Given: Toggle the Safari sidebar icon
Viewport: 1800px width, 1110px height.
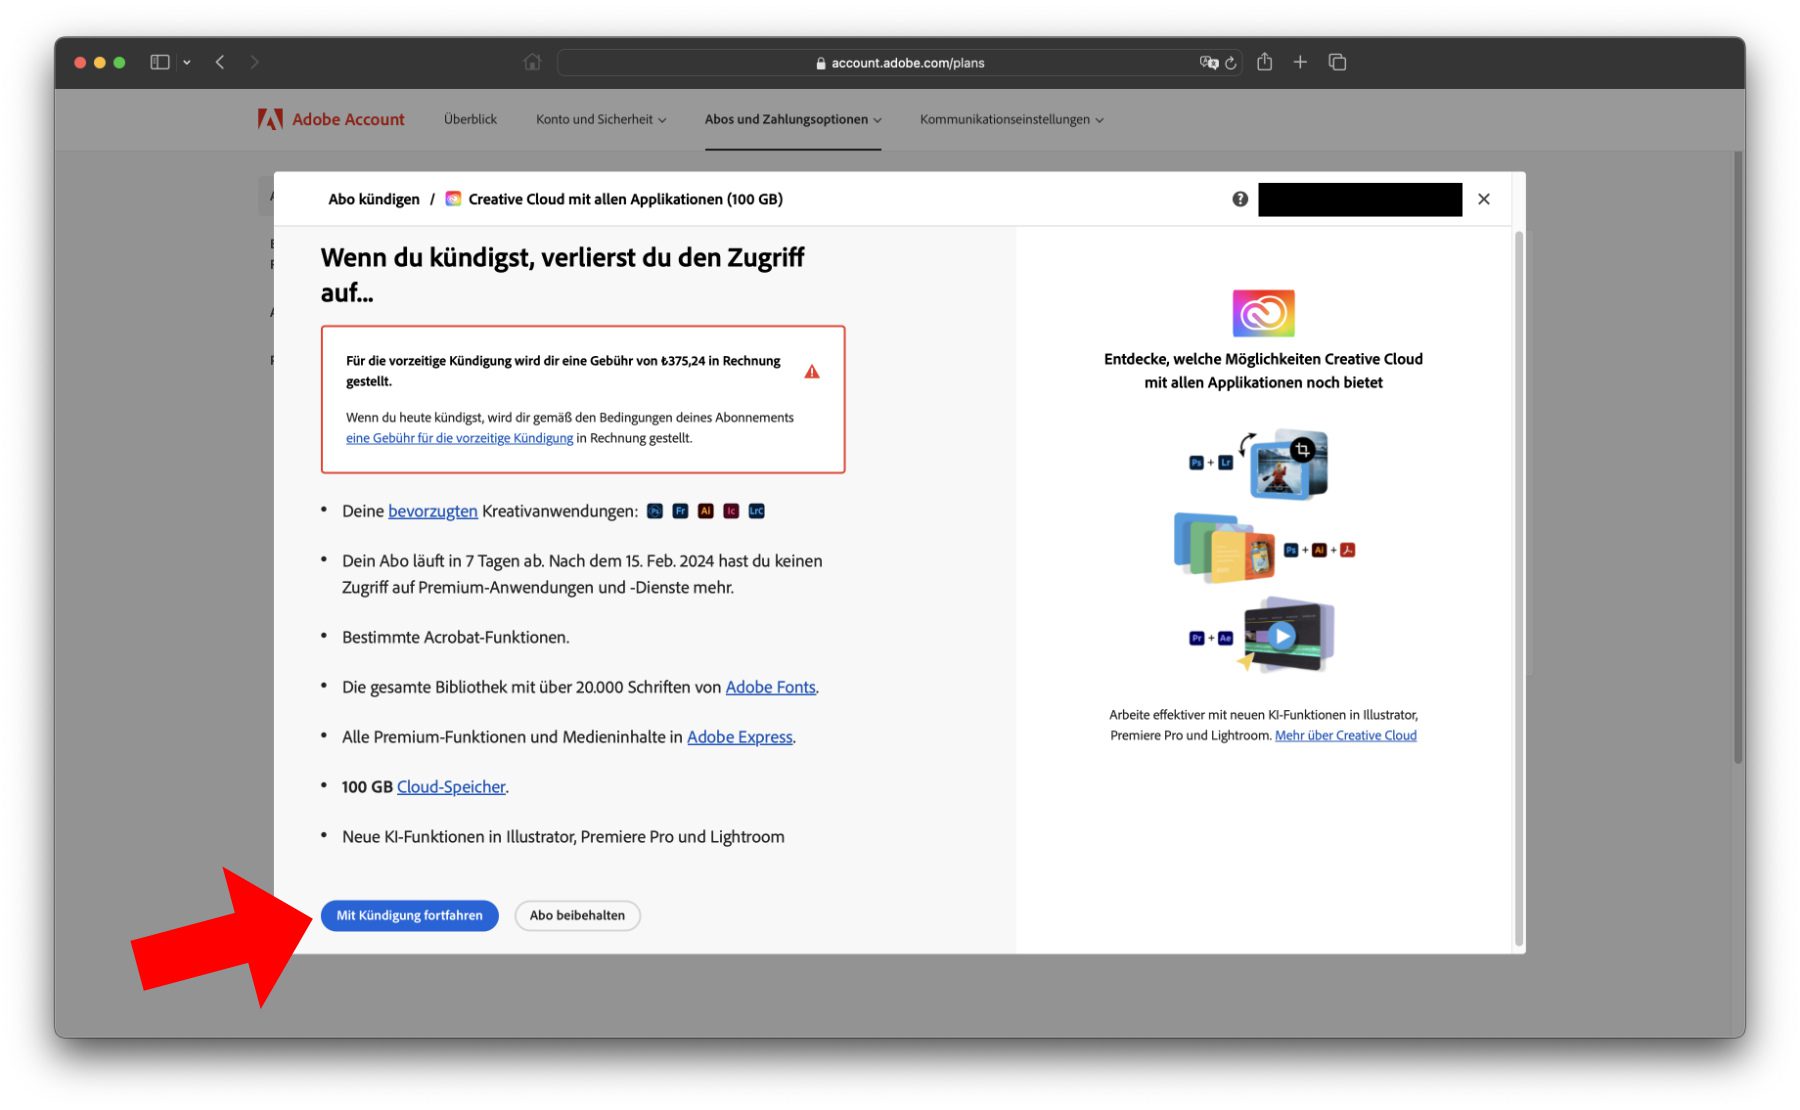Looking at the screenshot, I should [160, 62].
